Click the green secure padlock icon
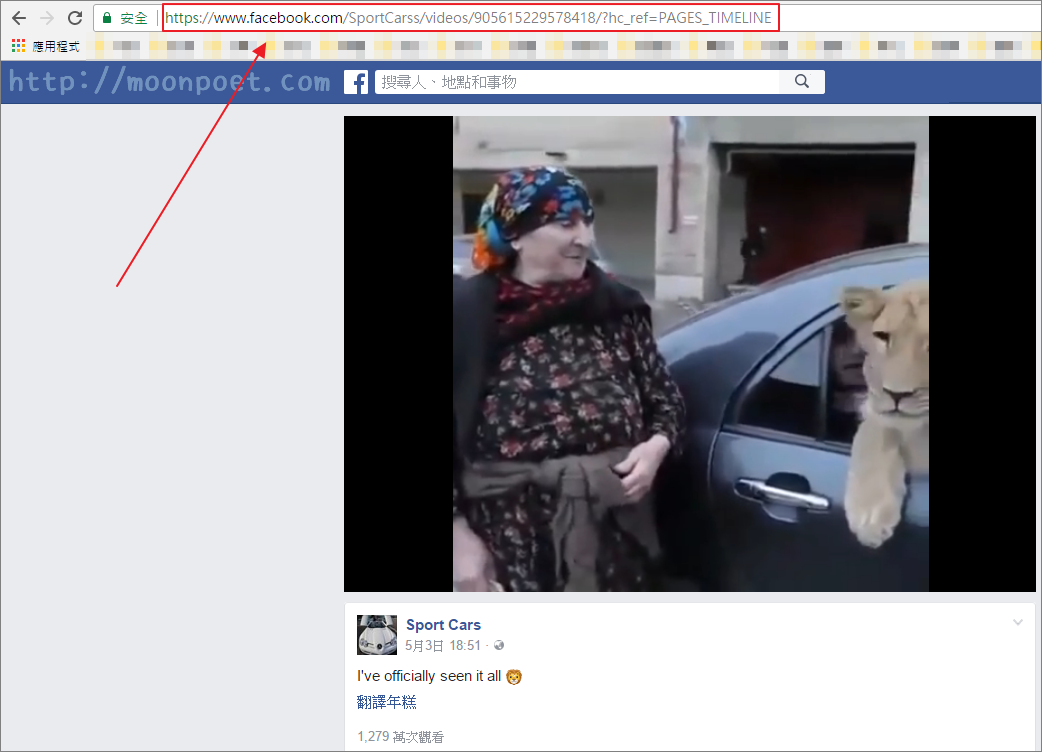 [x=108, y=18]
